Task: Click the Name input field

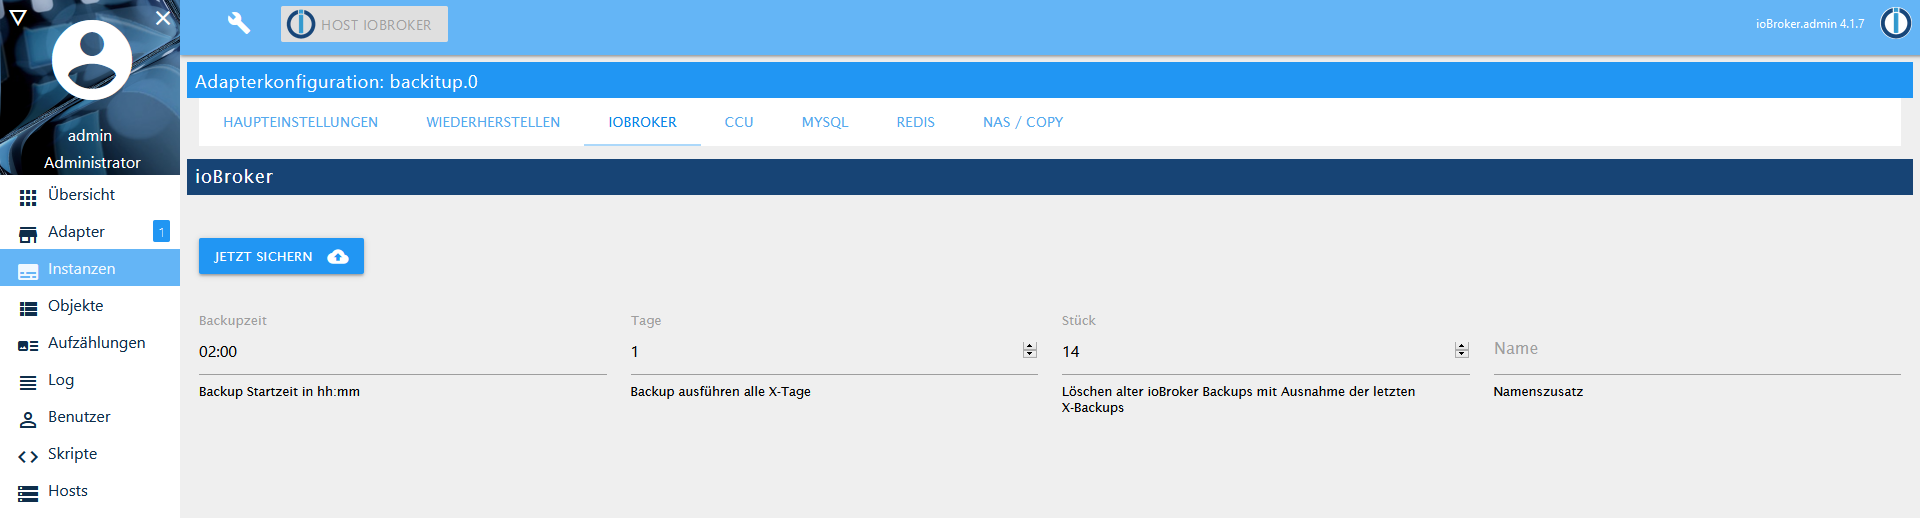Action: pyautogui.click(x=1697, y=352)
